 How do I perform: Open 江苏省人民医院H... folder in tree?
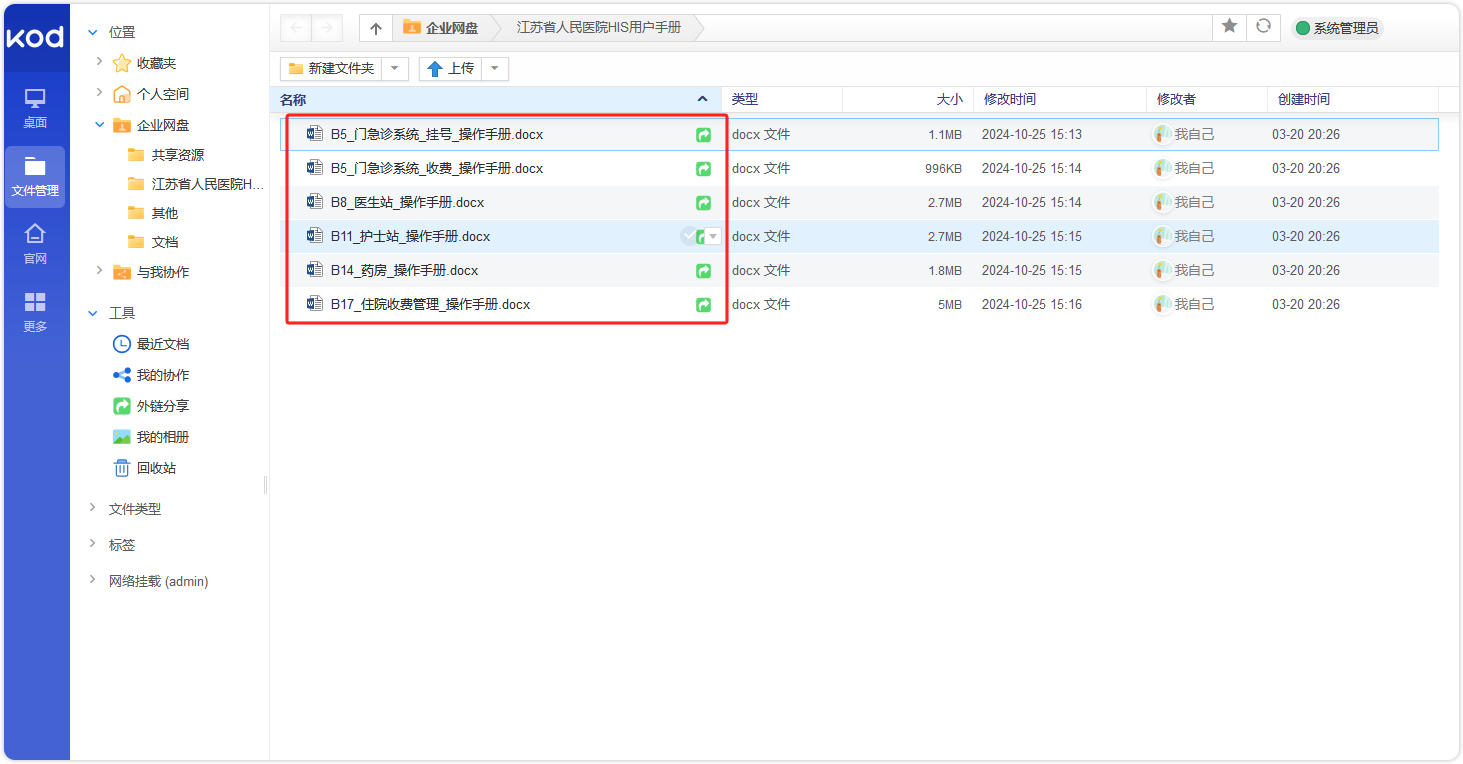[x=196, y=184]
